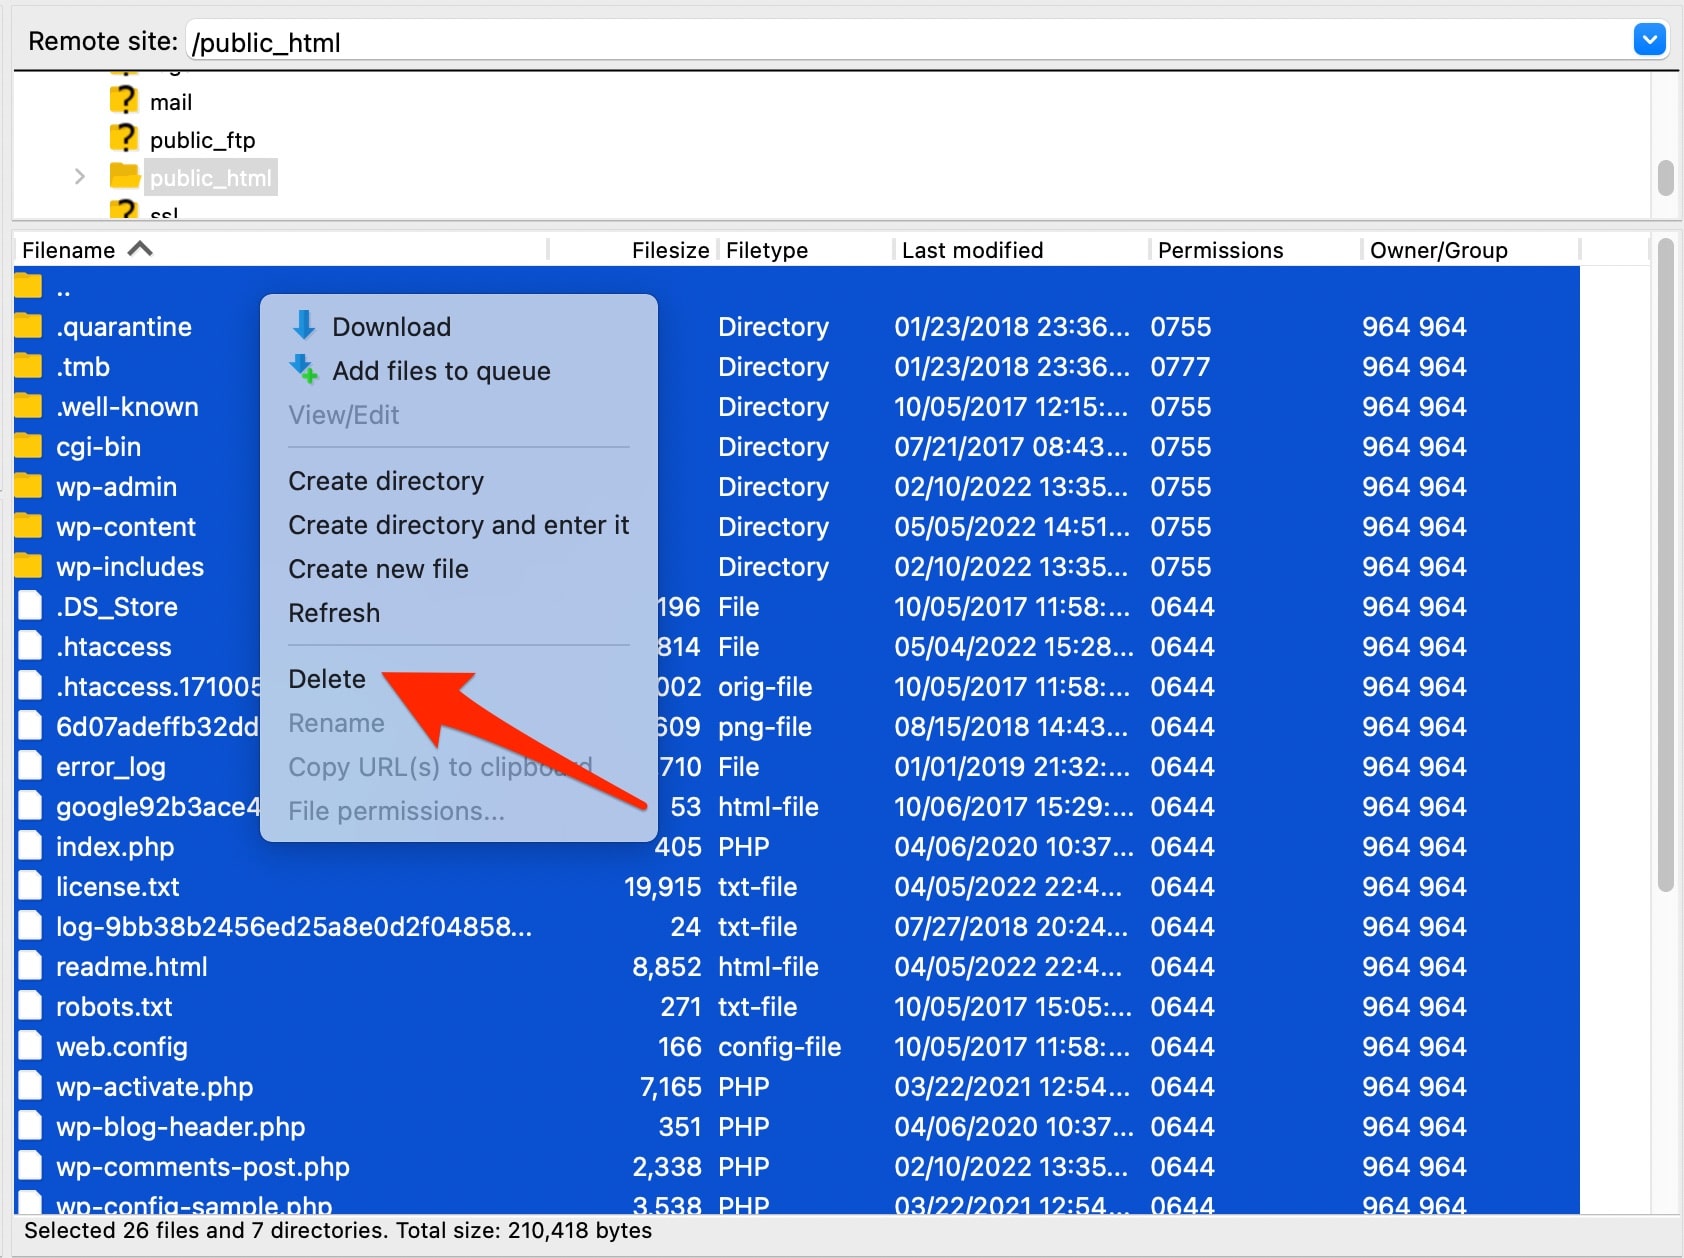
Task: Click the .tmb folder icon
Action: point(29,366)
